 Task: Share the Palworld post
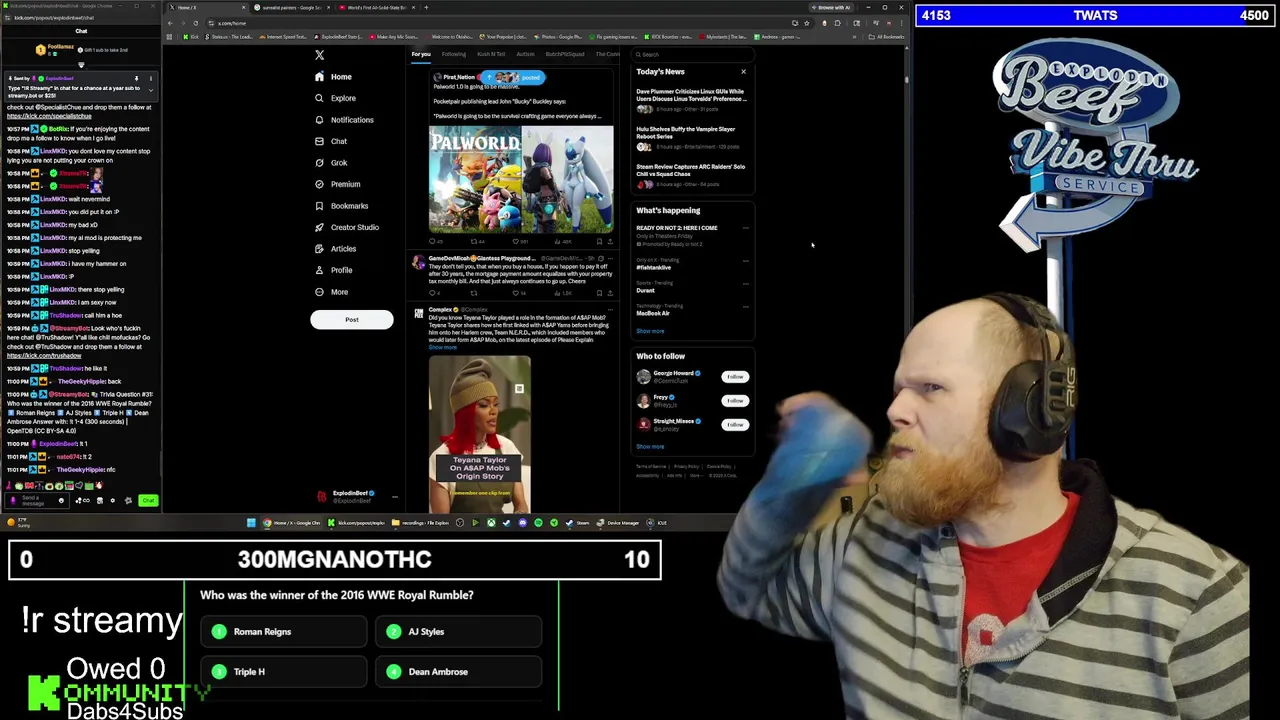610,241
